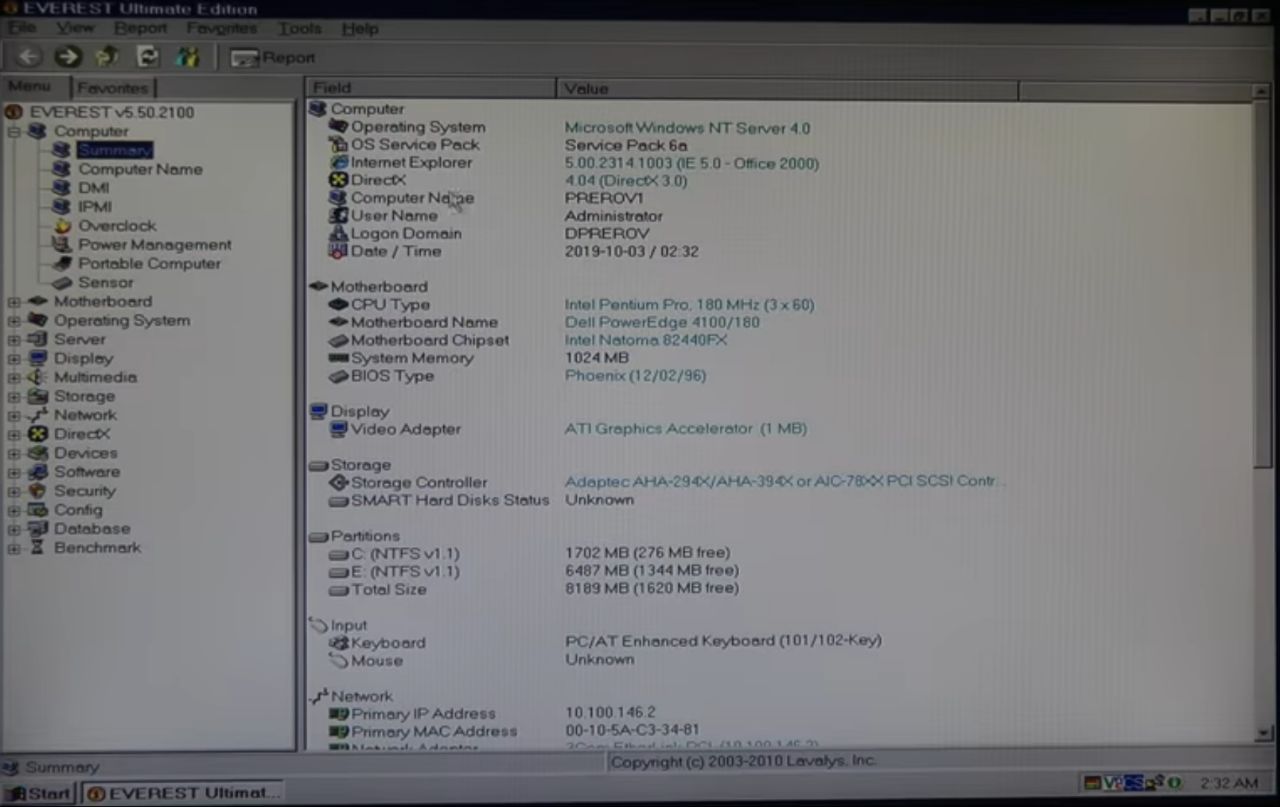Click the scroll down arrow
This screenshot has height=807, width=1280.
point(1263,734)
